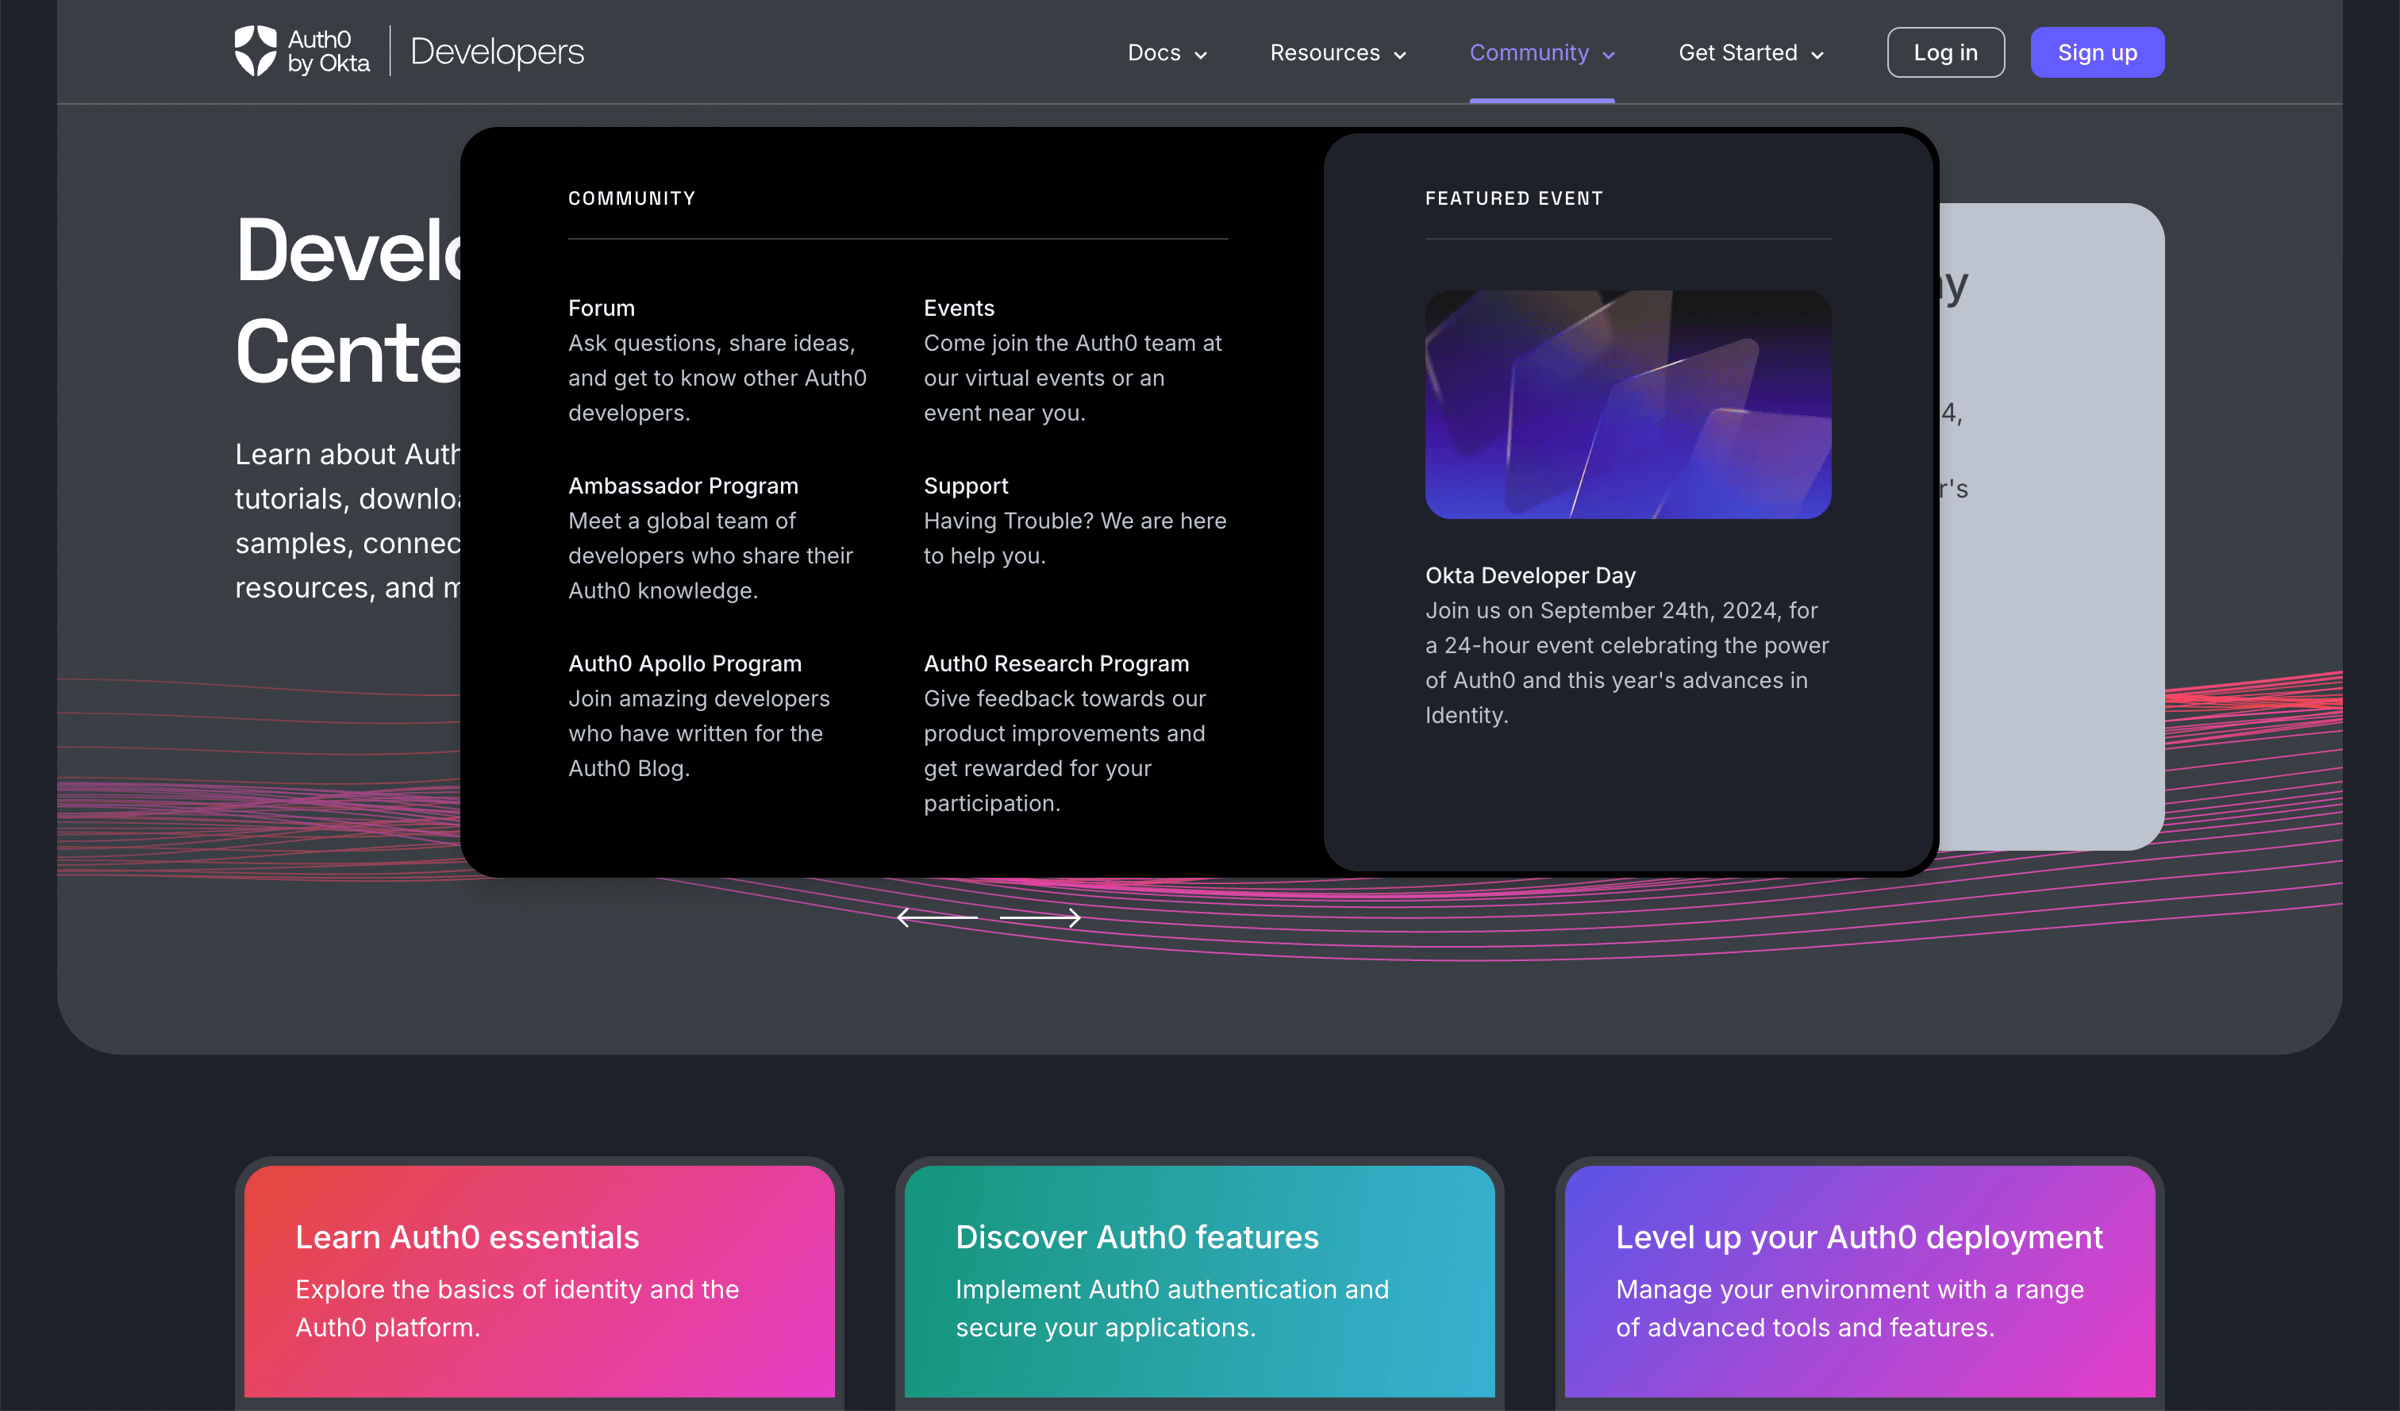
Task: Open Level up your Auth0 deployment card
Action: 1859,1282
